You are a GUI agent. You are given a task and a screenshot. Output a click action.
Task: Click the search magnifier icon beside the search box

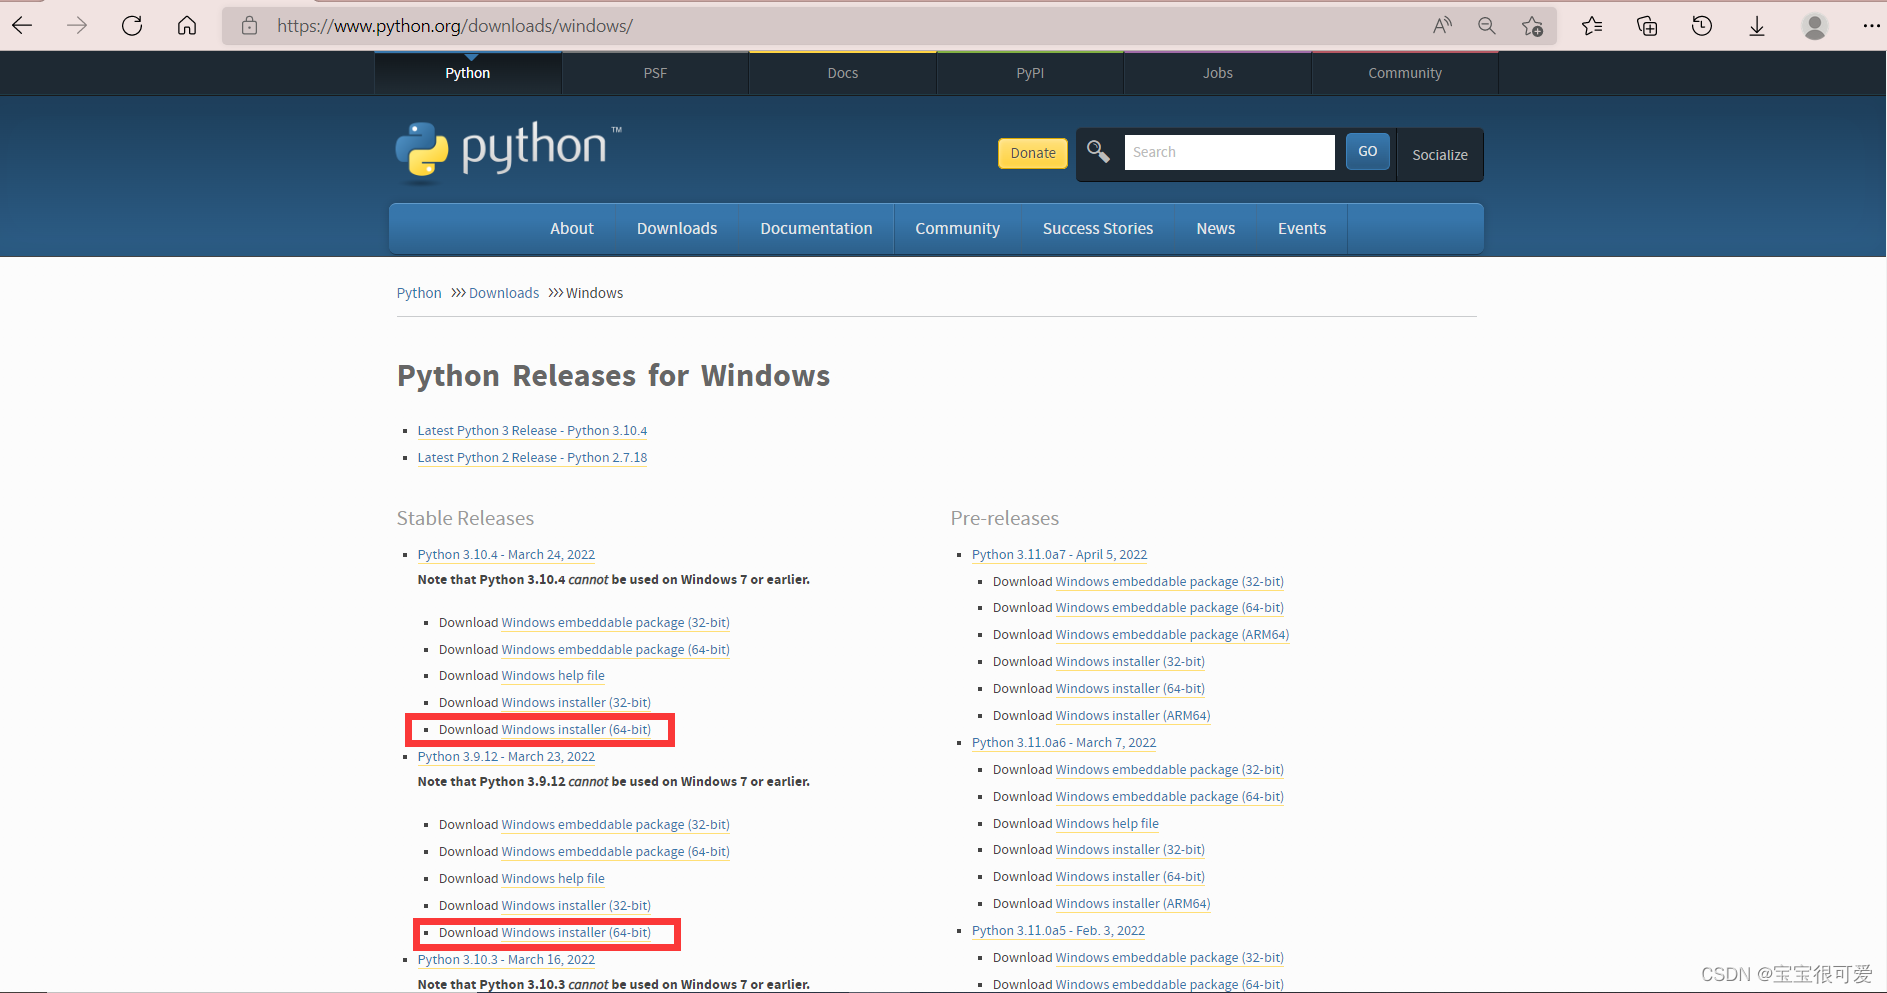coord(1098,152)
